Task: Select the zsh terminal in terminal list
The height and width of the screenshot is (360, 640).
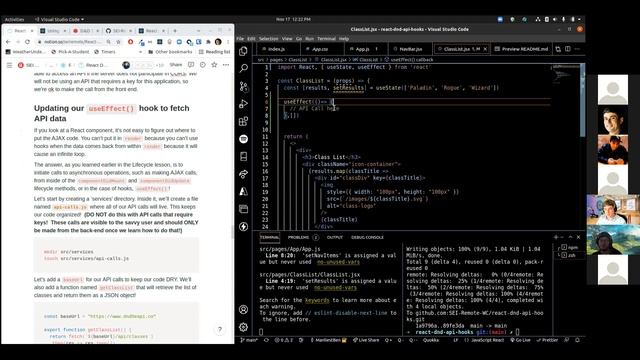Action: coord(570,255)
